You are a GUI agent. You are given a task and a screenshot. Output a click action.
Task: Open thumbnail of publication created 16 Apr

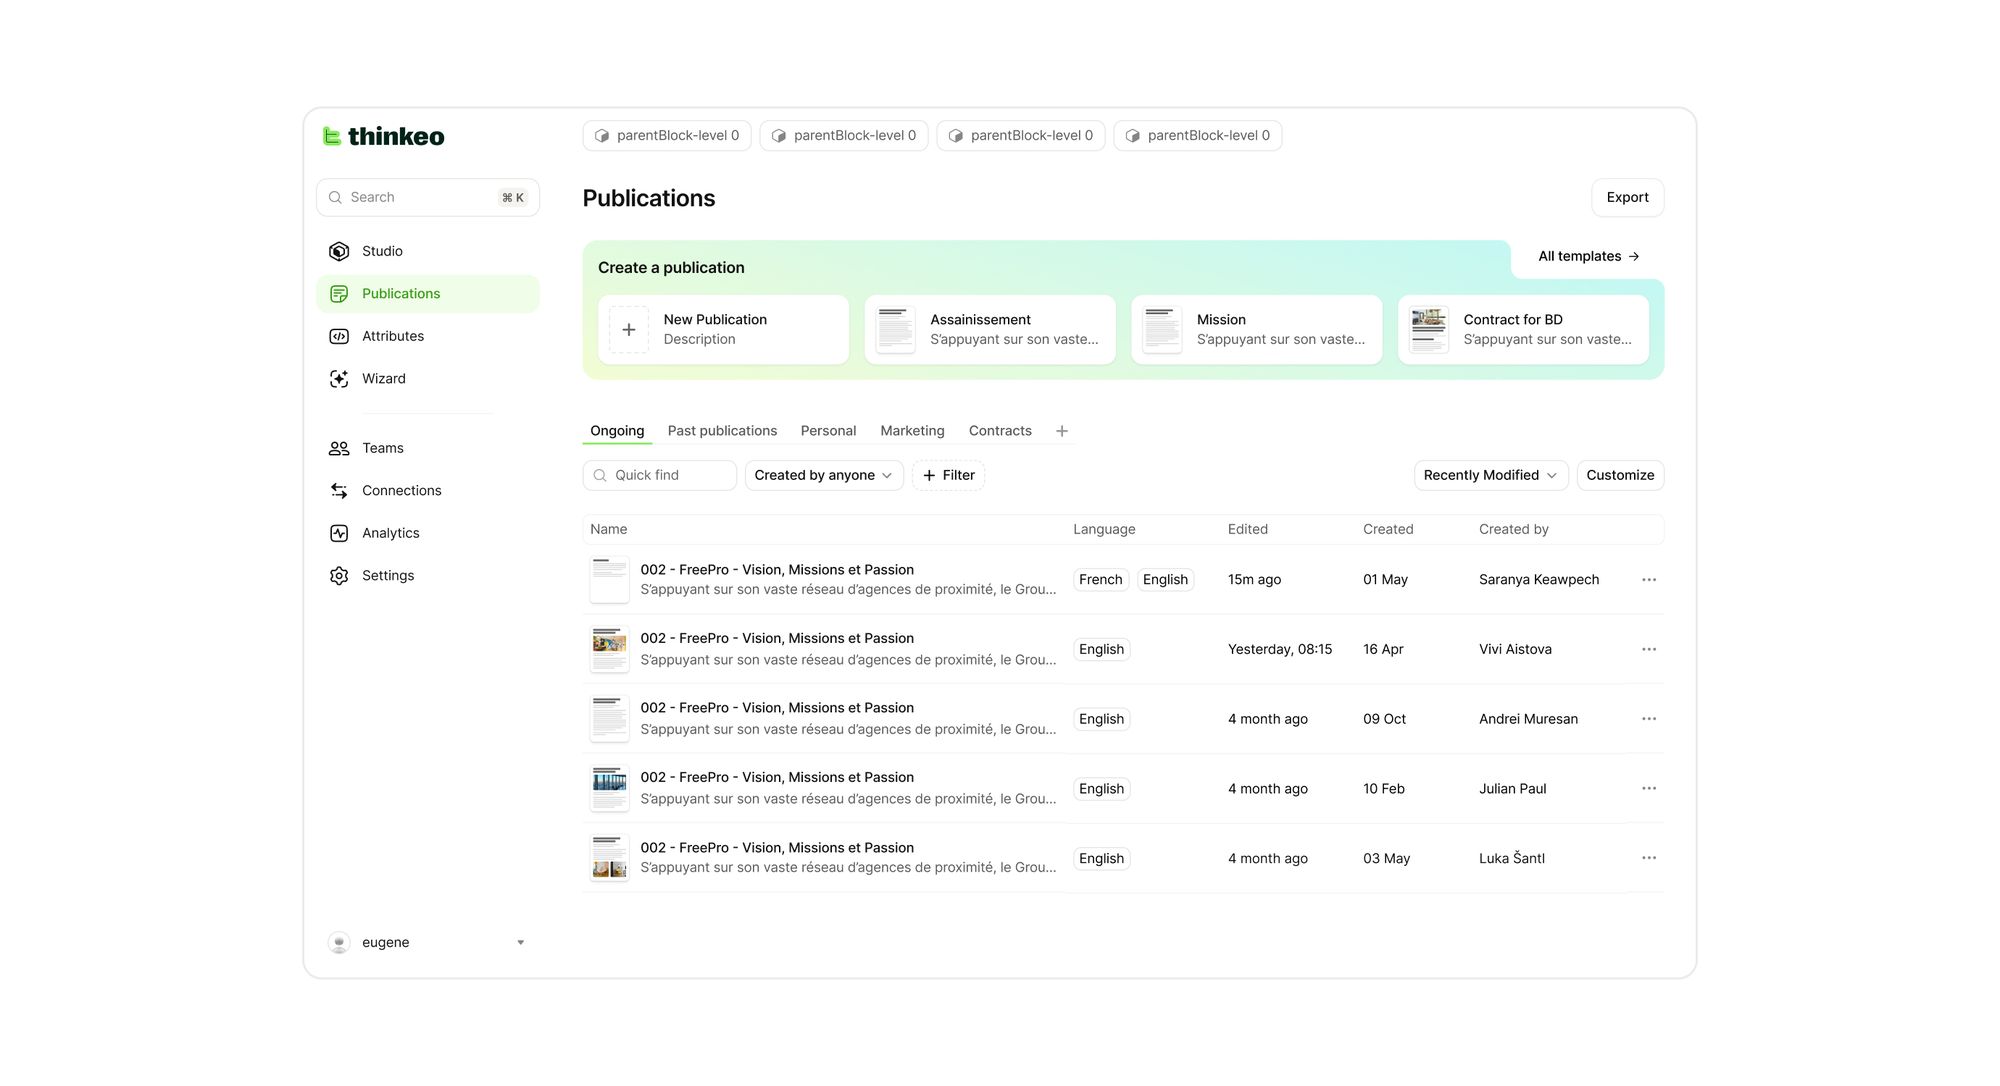(609, 649)
